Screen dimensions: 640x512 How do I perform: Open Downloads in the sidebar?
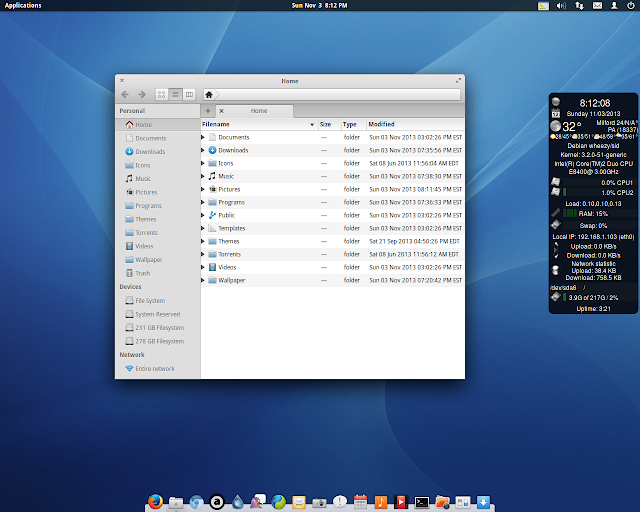[149, 152]
